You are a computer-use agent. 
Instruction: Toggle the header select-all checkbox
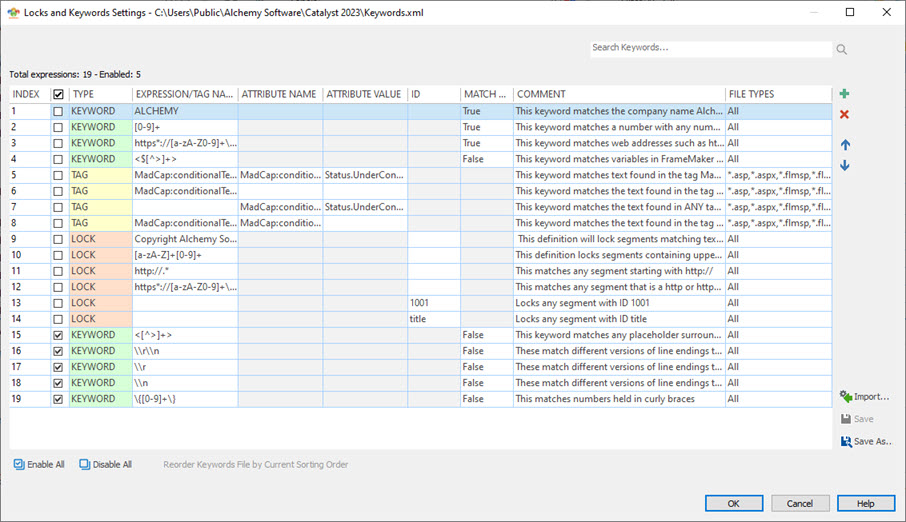coord(58,94)
